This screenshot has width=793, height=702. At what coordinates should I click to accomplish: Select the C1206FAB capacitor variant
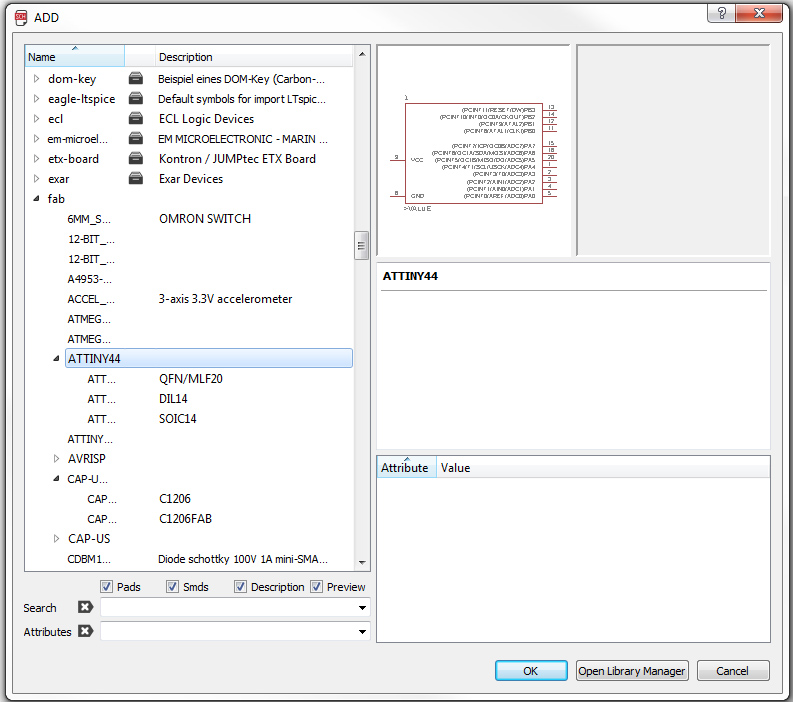coord(185,518)
